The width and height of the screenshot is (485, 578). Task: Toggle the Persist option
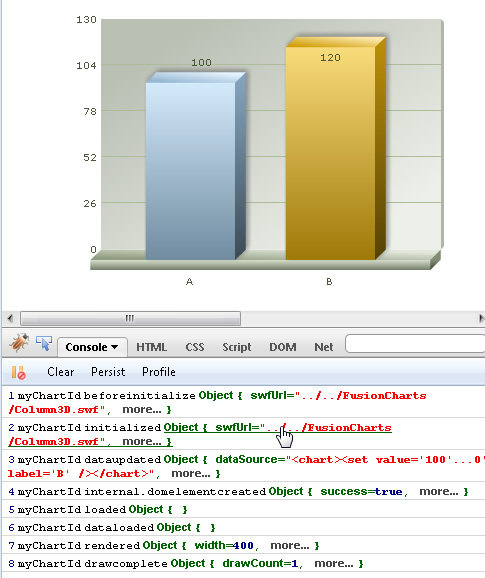coord(108,372)
